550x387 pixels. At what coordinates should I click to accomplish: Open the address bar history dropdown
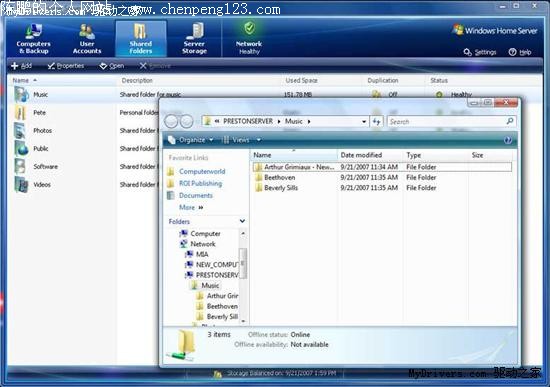[x=364, y=121]
